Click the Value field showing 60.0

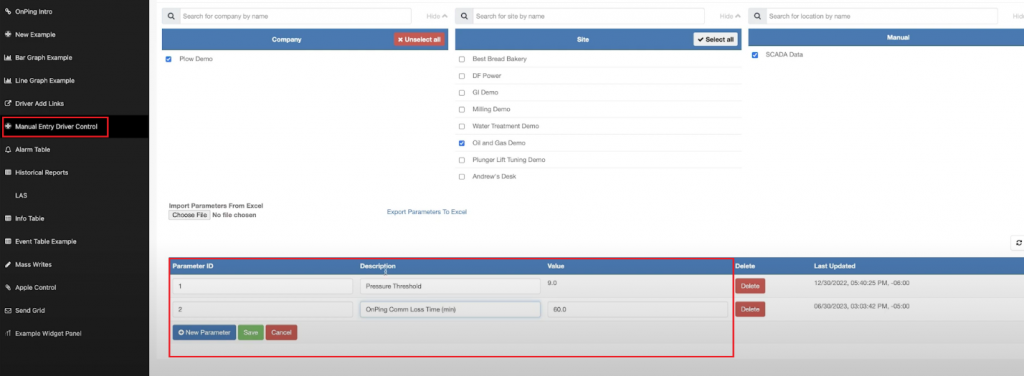[x=637, y=309]
